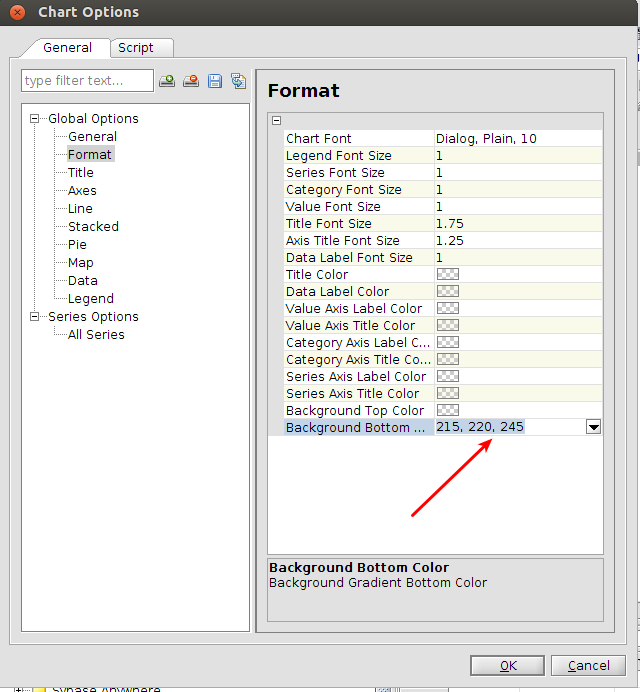This screenshot has height=692, width=640.
Task: Click the Axis Title Font Size value 1.25
Action: point(518,241)
